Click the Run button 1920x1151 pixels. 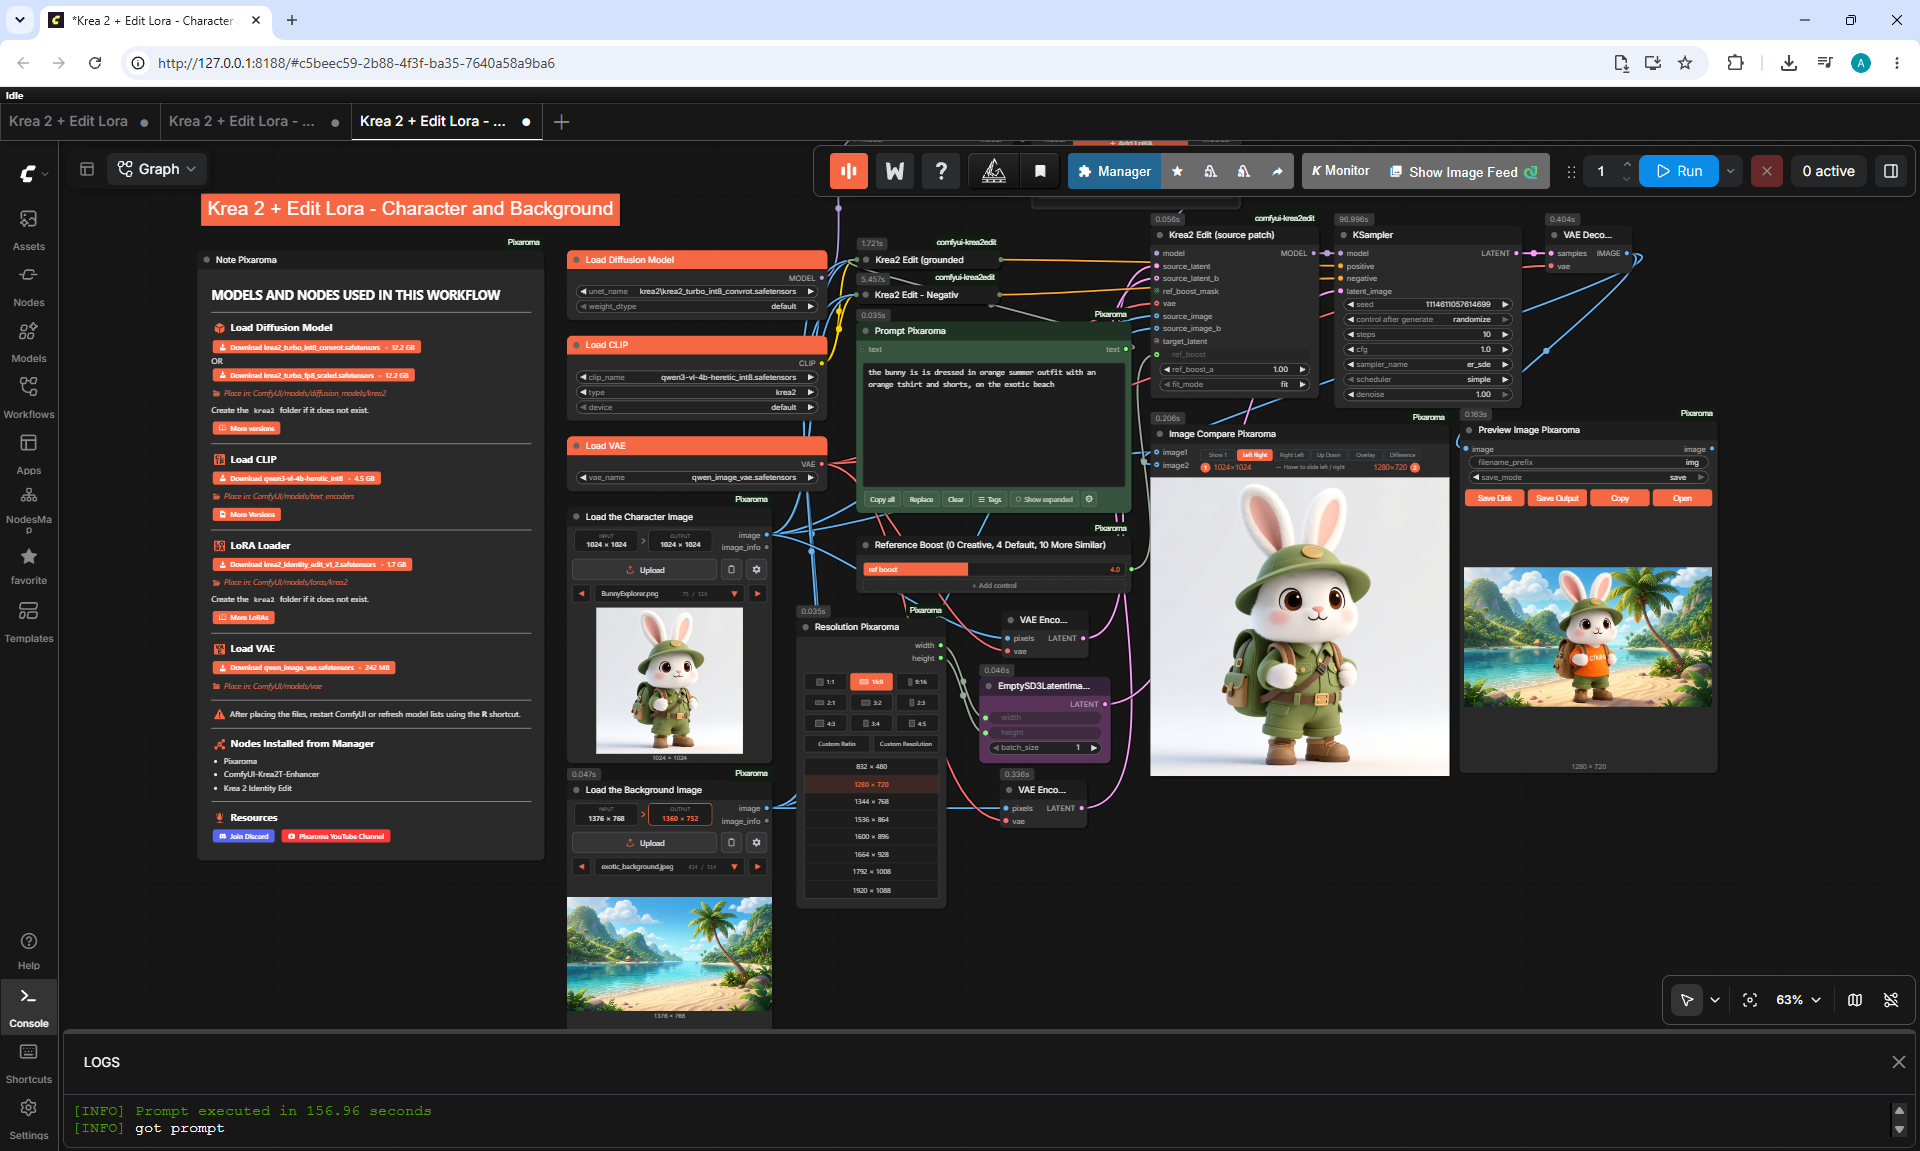[1679, 171]
